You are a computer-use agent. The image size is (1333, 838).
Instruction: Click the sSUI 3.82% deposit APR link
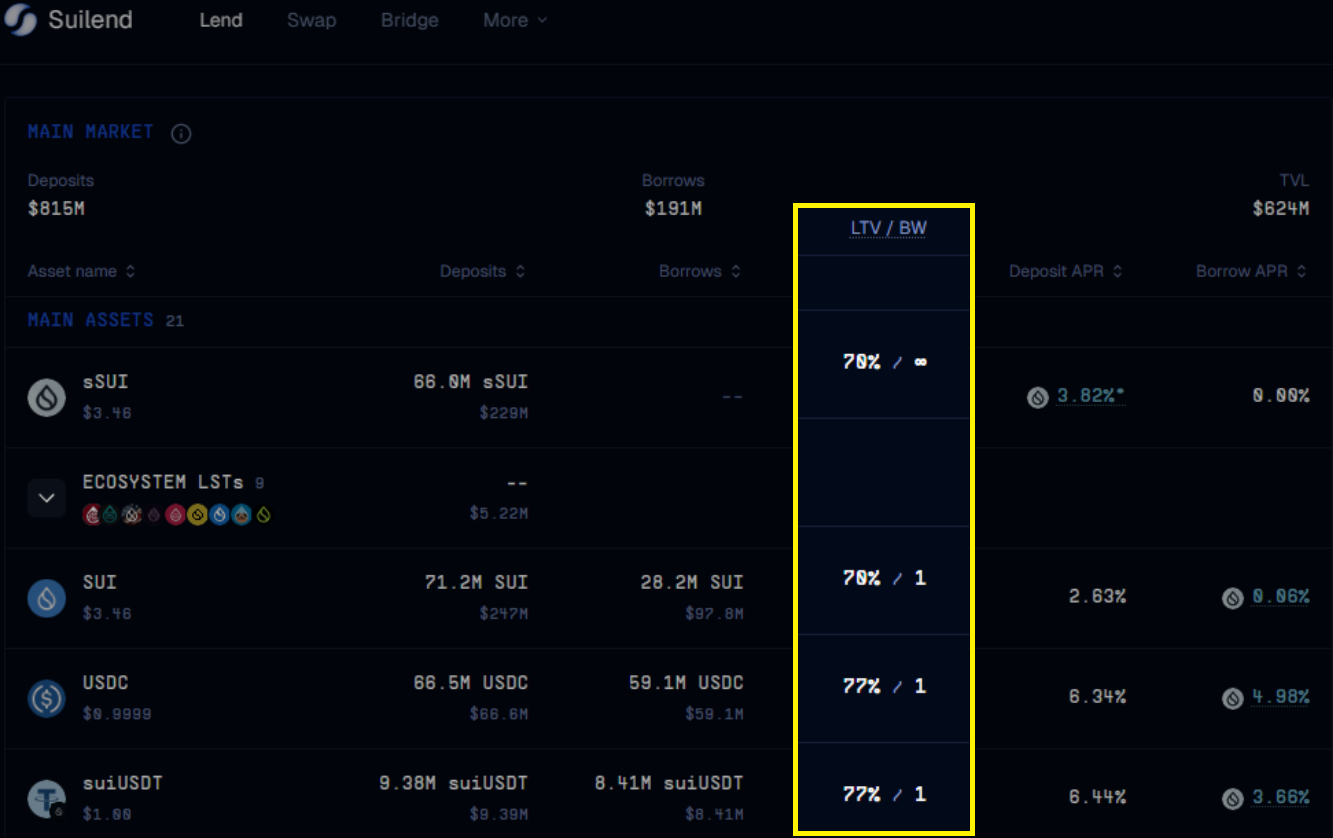(1090, 396)
